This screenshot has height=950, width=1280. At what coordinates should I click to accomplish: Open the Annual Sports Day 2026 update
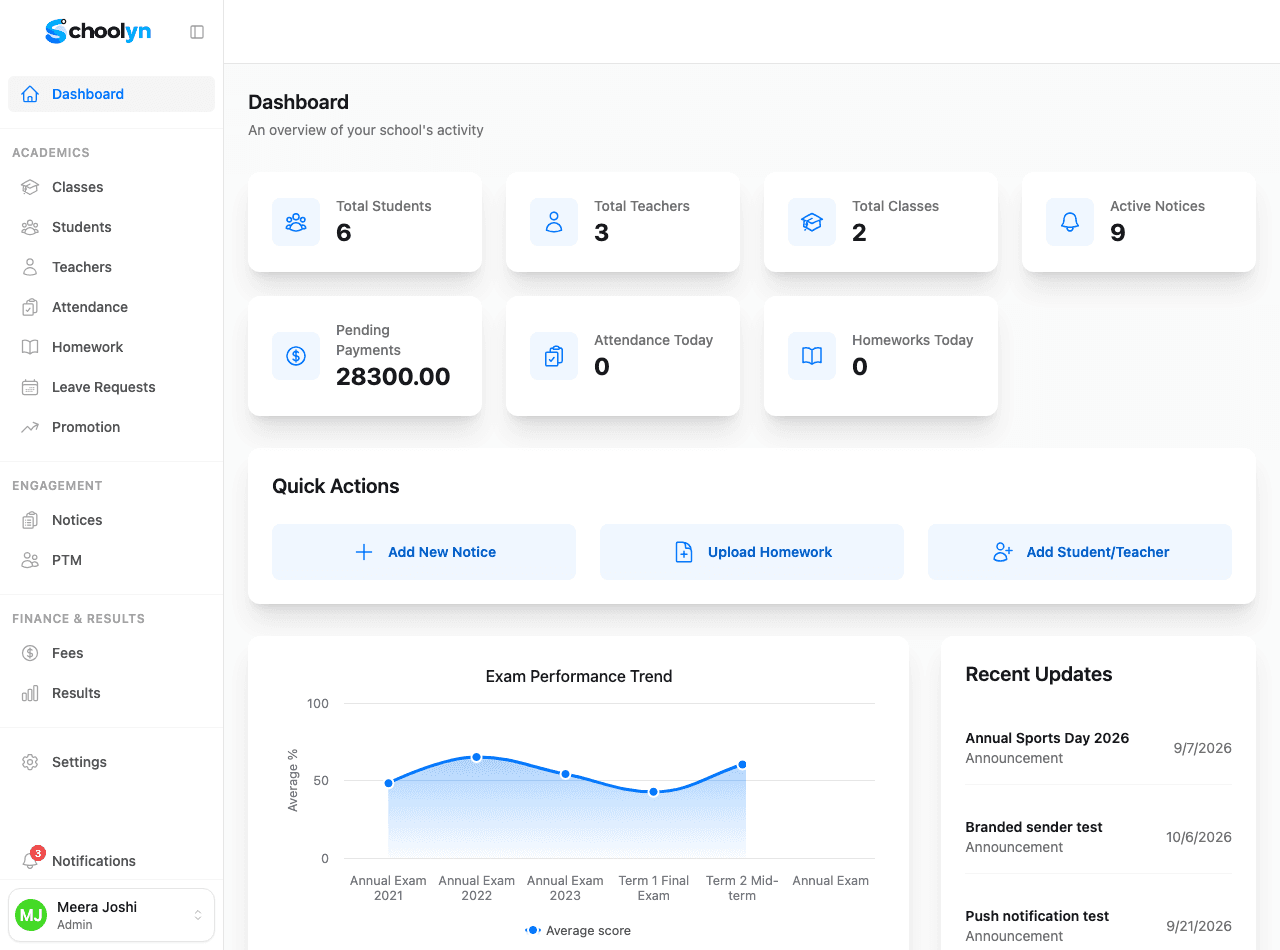(x=1098, y=748)
